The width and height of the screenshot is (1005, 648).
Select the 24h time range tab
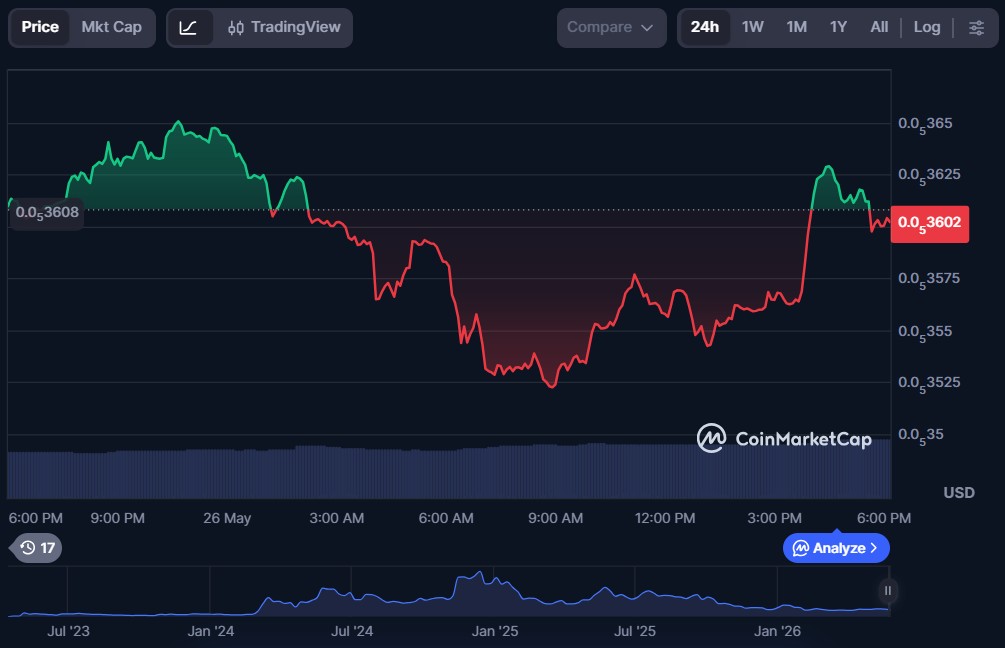coord(704,28)
